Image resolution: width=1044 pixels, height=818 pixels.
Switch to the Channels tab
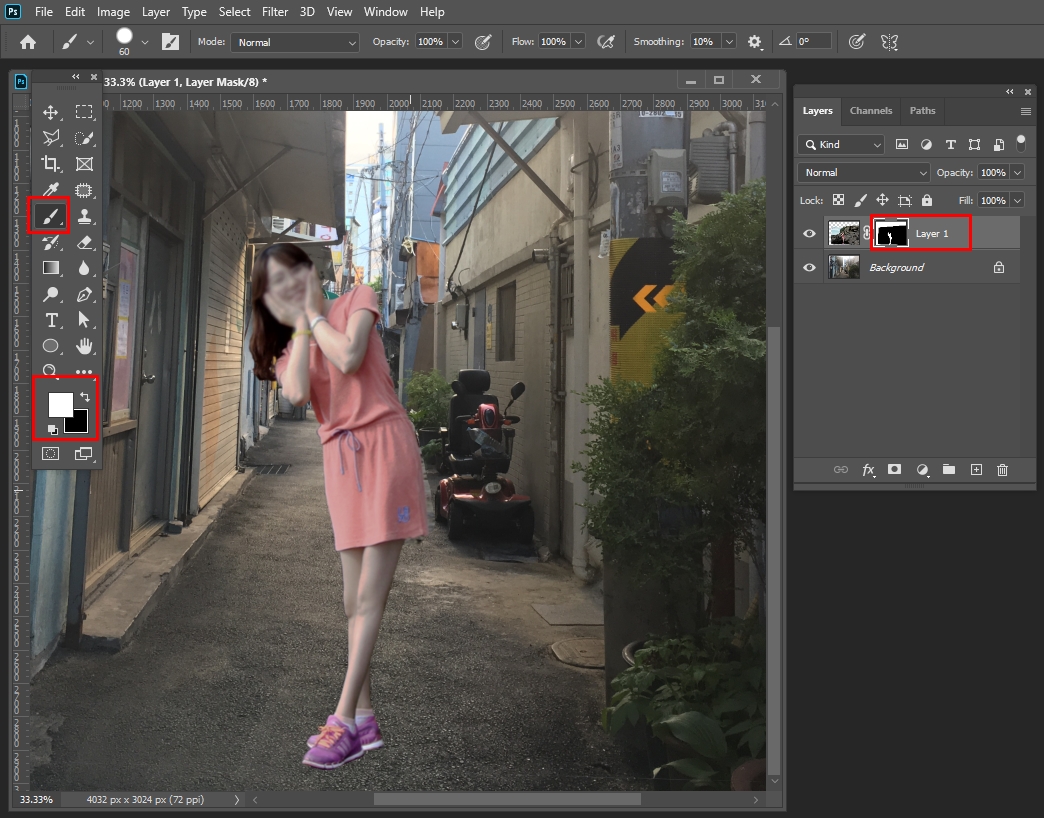870,111
